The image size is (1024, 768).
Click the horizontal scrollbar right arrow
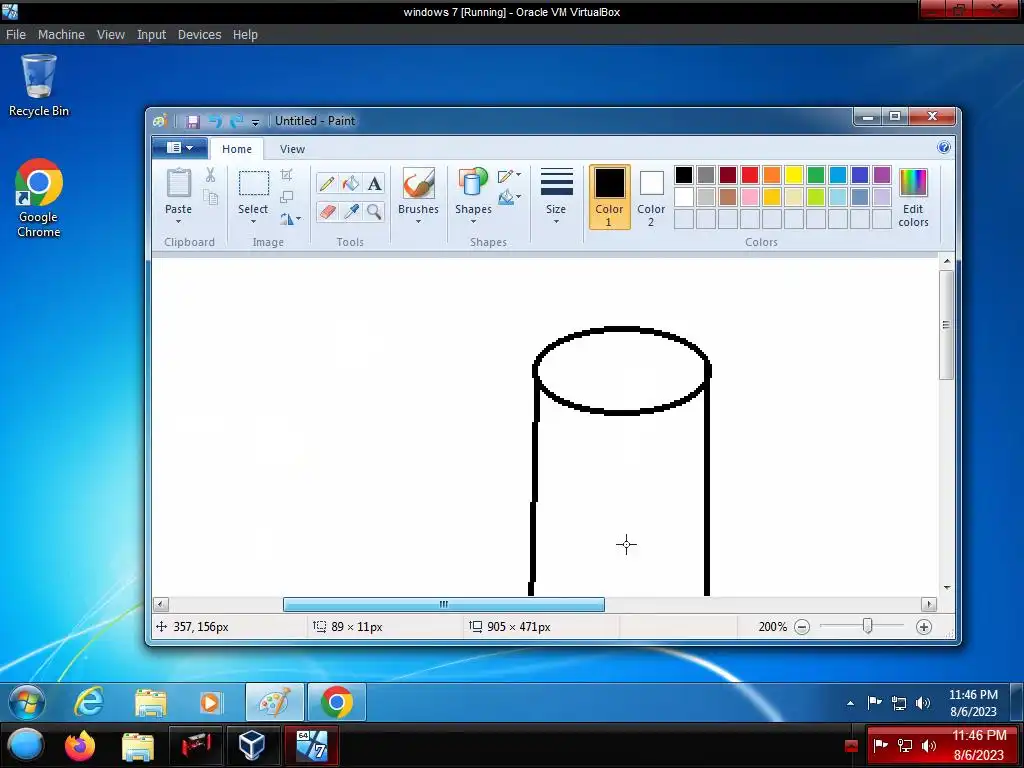click(x=929, y=605)
